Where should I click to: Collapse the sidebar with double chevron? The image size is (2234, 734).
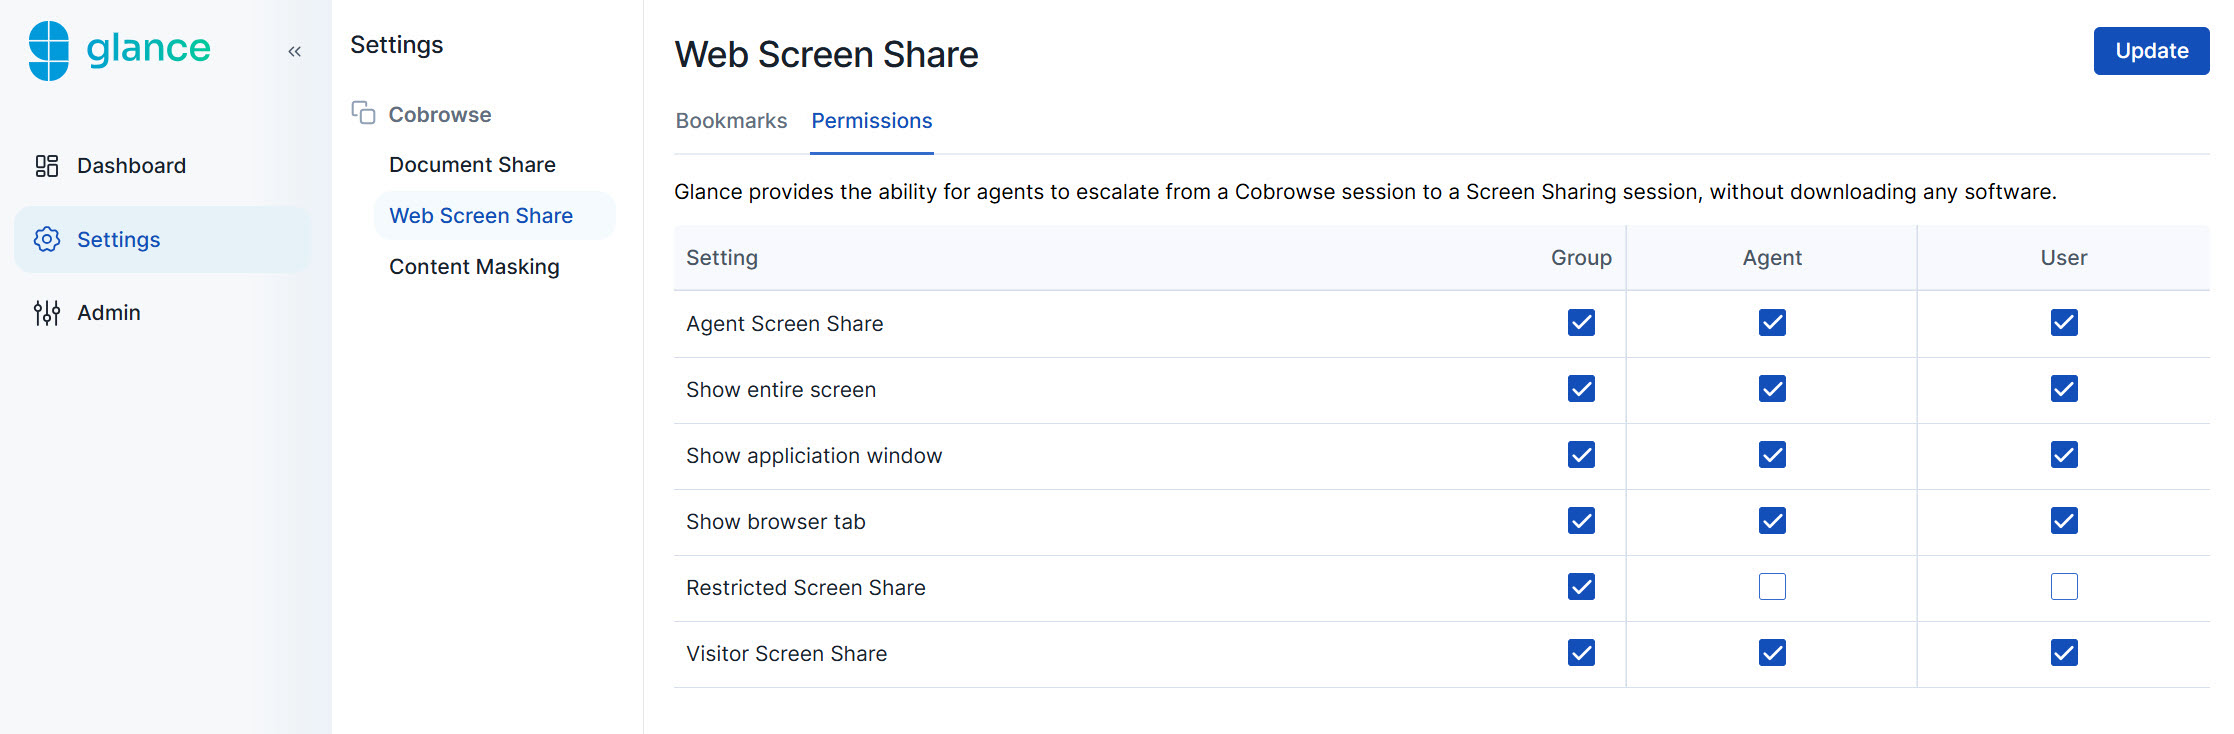click(x=294, y=51)
